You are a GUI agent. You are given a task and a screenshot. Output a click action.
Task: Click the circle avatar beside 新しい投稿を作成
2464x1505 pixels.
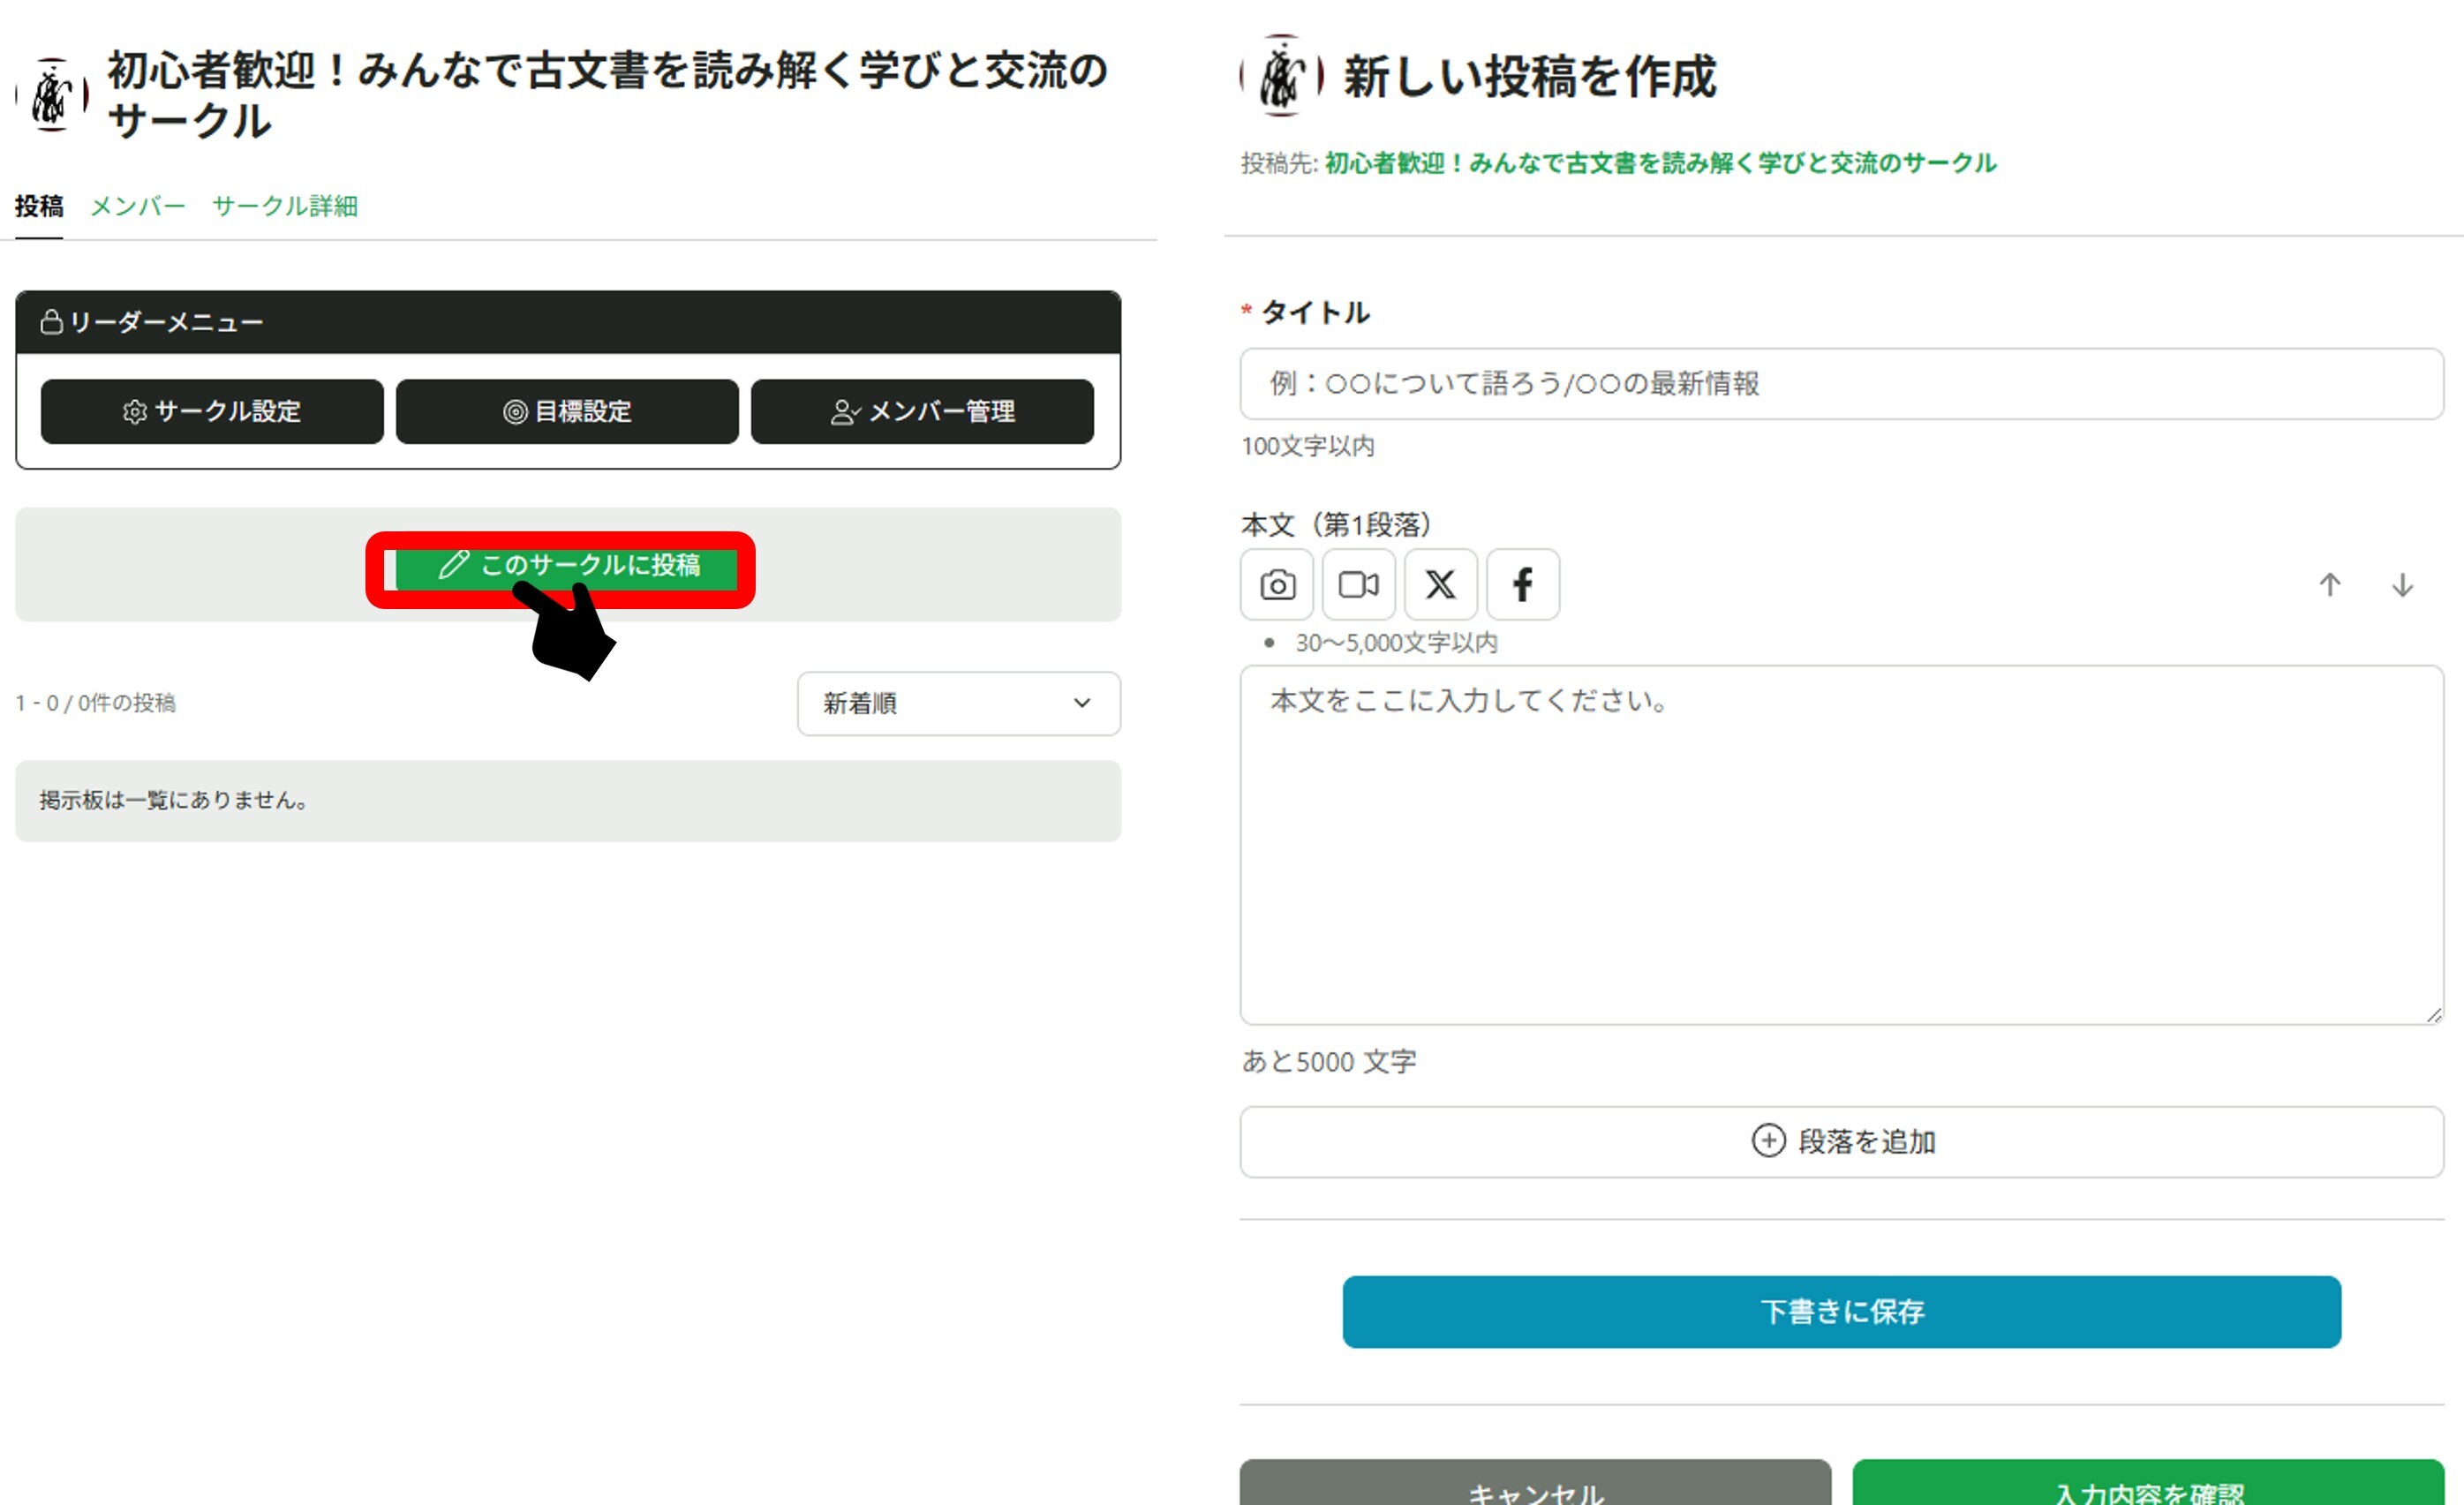point(1282,76)
